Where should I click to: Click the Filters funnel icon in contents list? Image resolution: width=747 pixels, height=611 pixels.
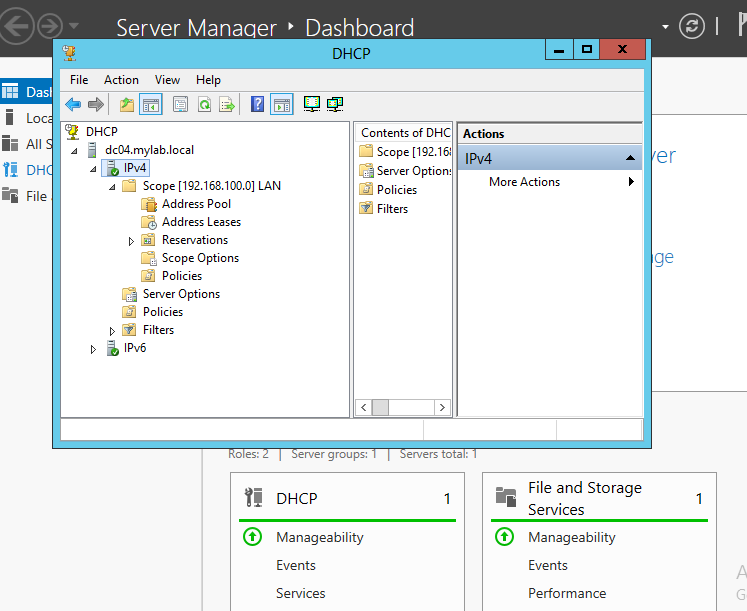[x=366, y=208]
